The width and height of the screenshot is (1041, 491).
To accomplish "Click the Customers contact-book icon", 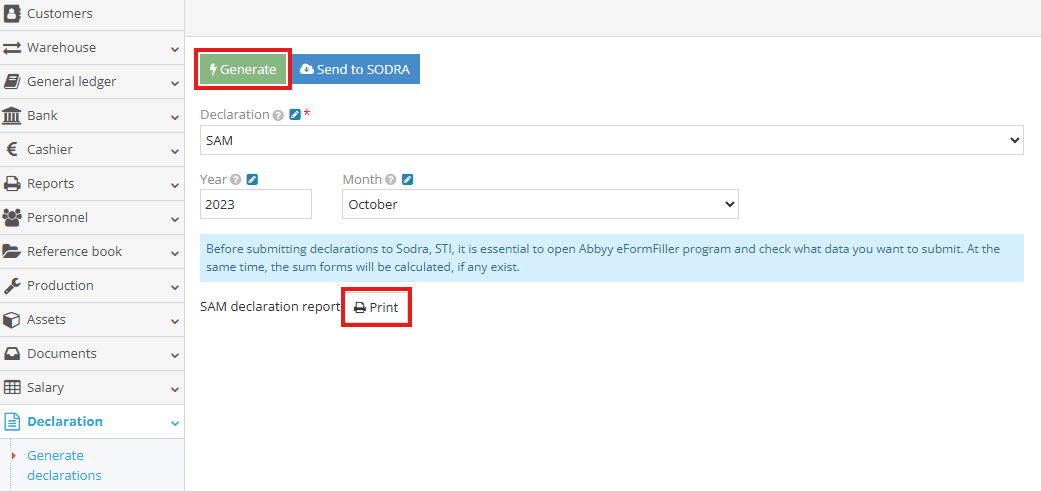I will click(x=12, y=13).
